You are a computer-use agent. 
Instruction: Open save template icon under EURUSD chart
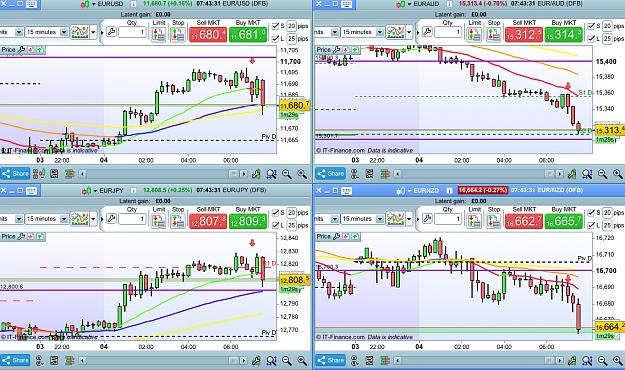(x=54, y=174)
